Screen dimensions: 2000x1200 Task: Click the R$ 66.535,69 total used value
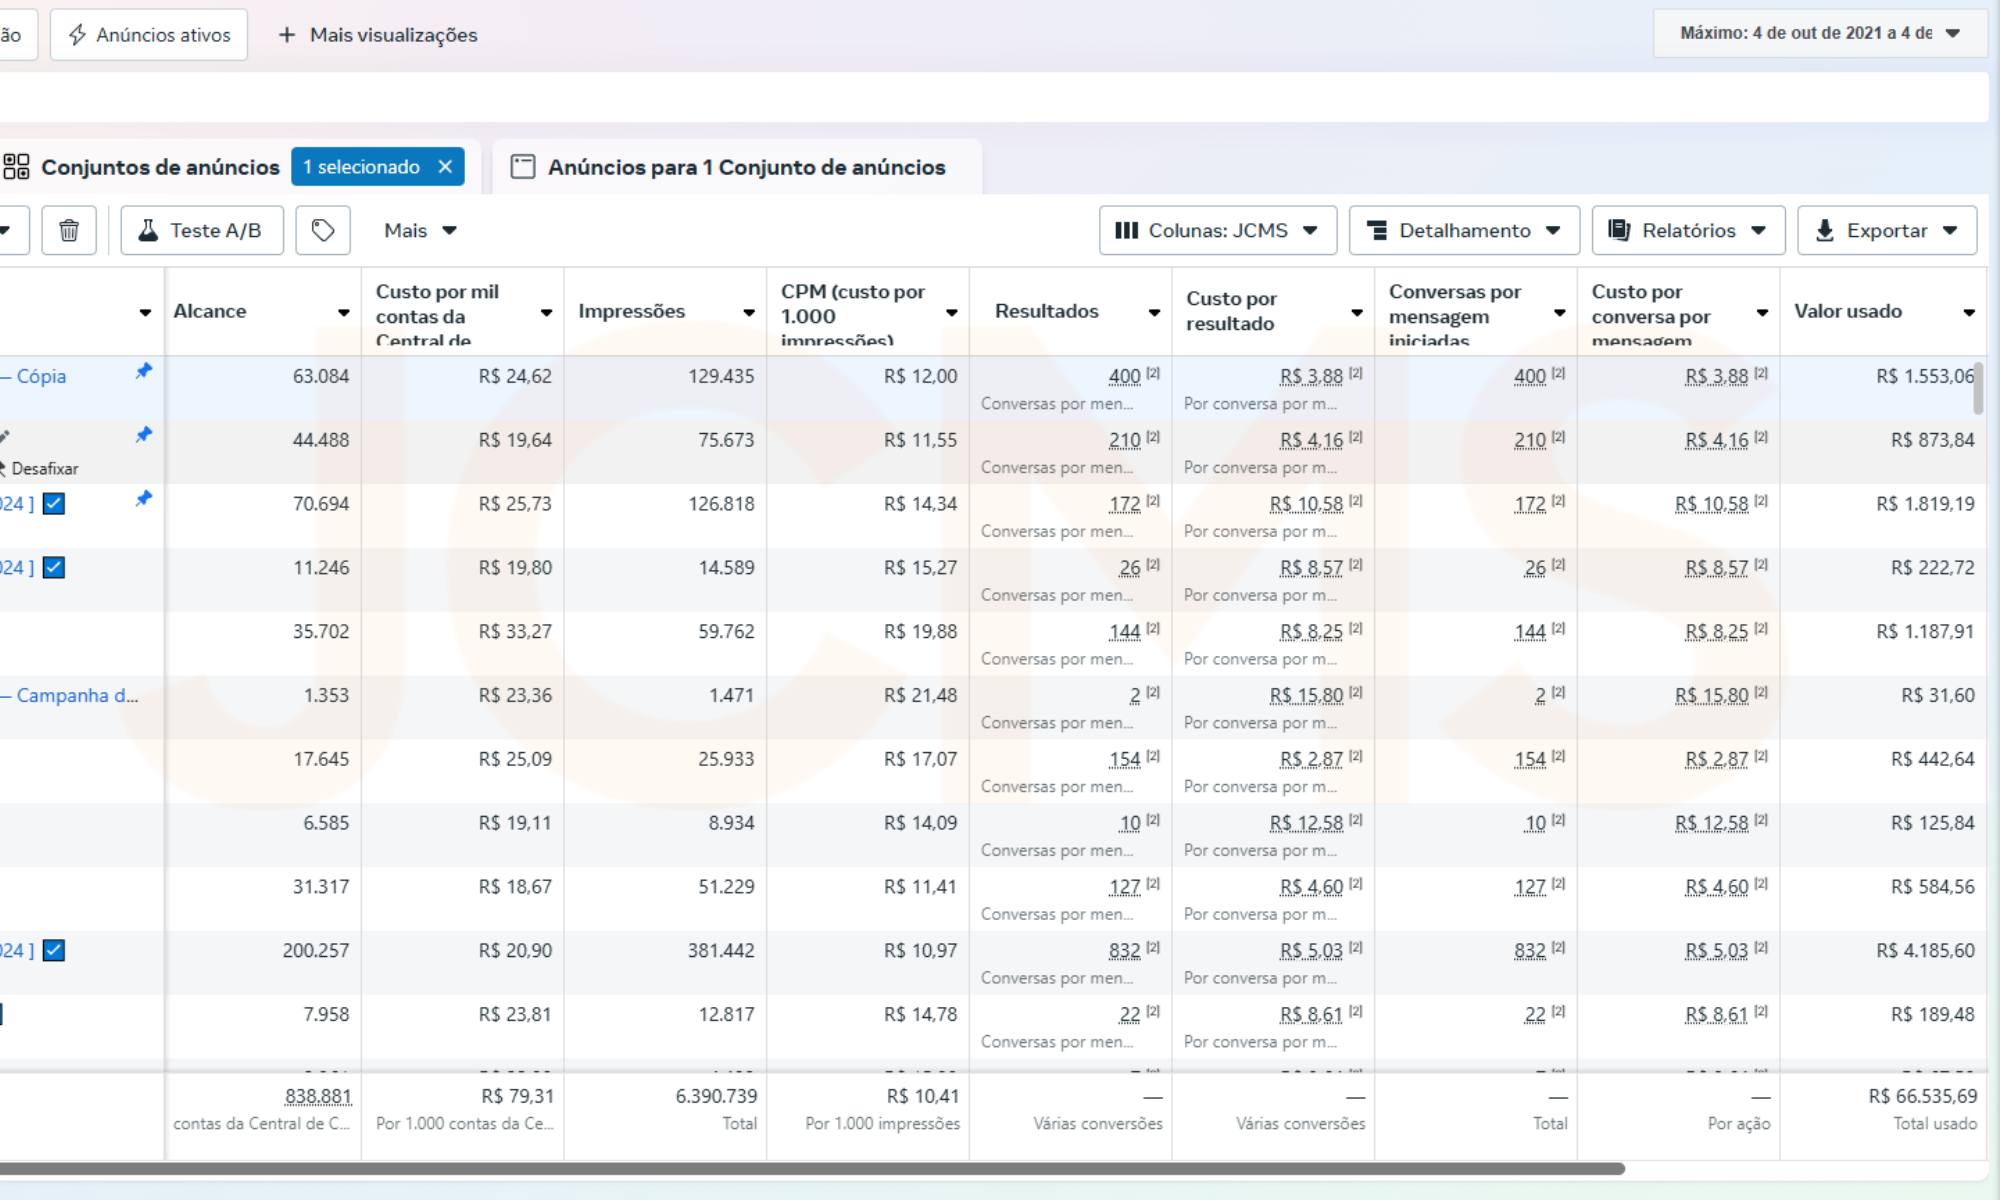click(x=1923, y=1097)
